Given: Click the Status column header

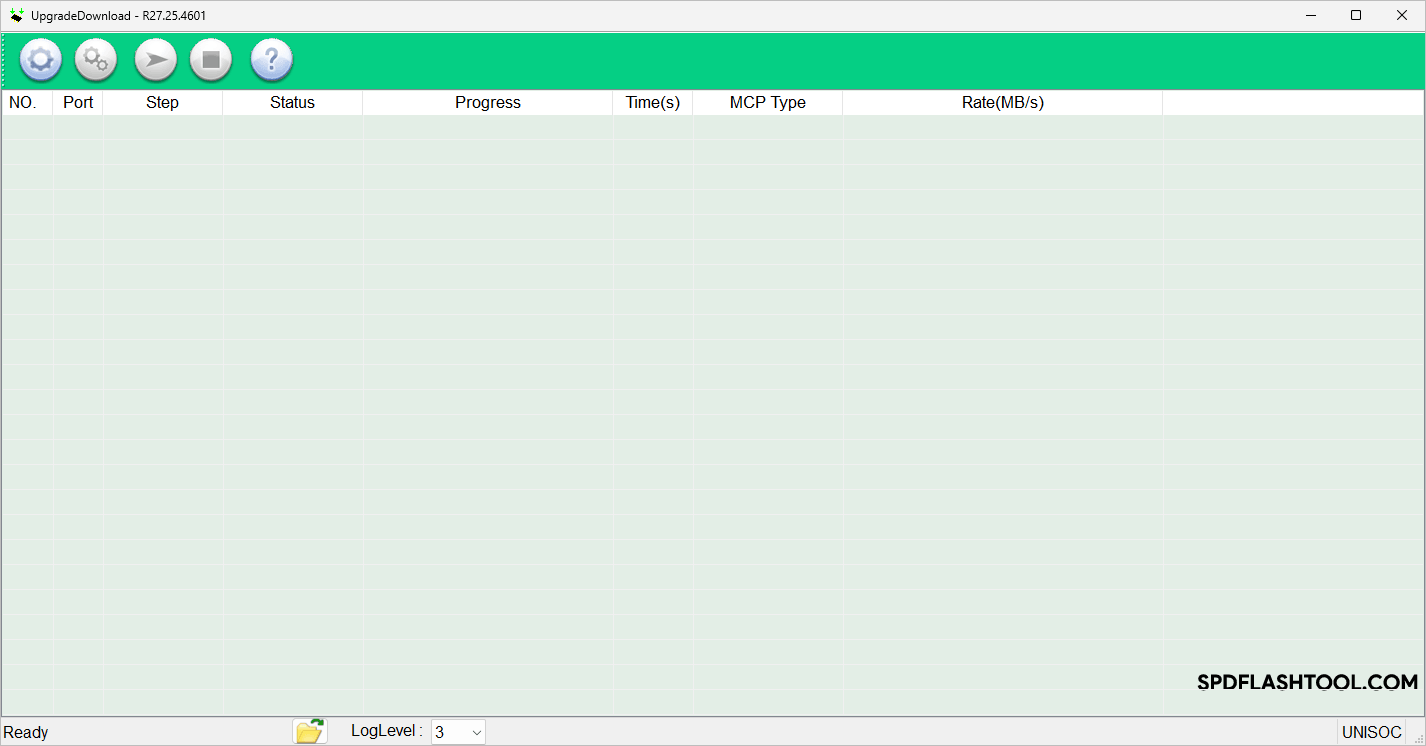Looking at the screenshot, I should click(292, 103).
